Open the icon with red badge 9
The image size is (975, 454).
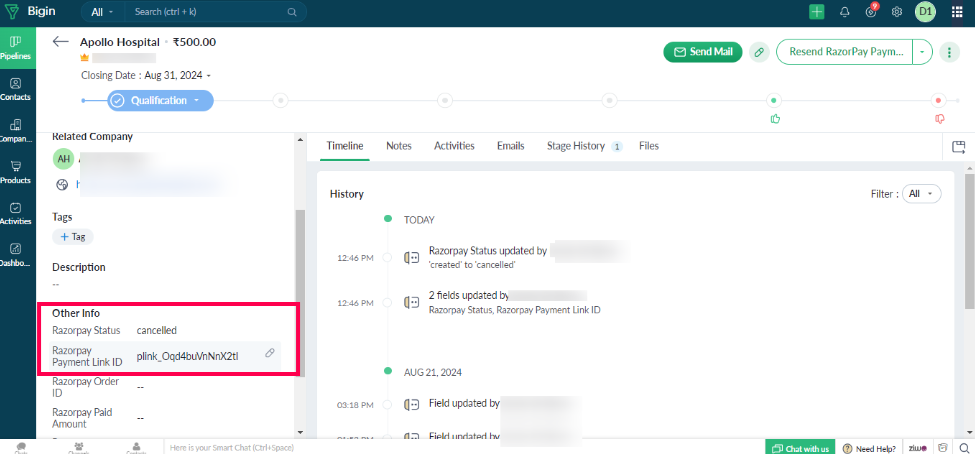tap(871, 11)
